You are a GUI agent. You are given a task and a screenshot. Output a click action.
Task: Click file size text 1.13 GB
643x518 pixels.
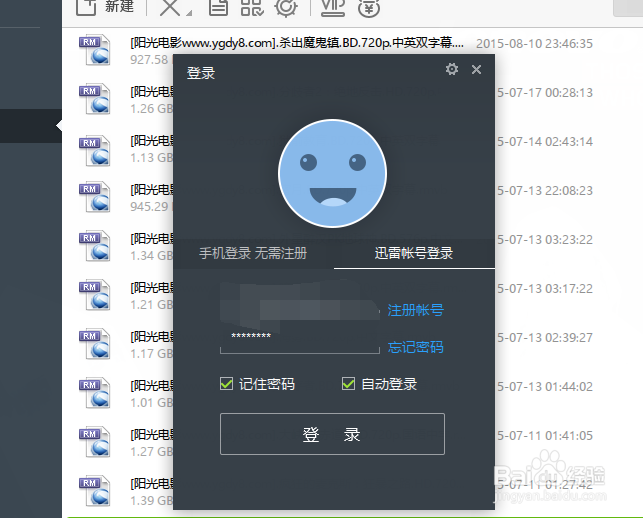[152, 157]
